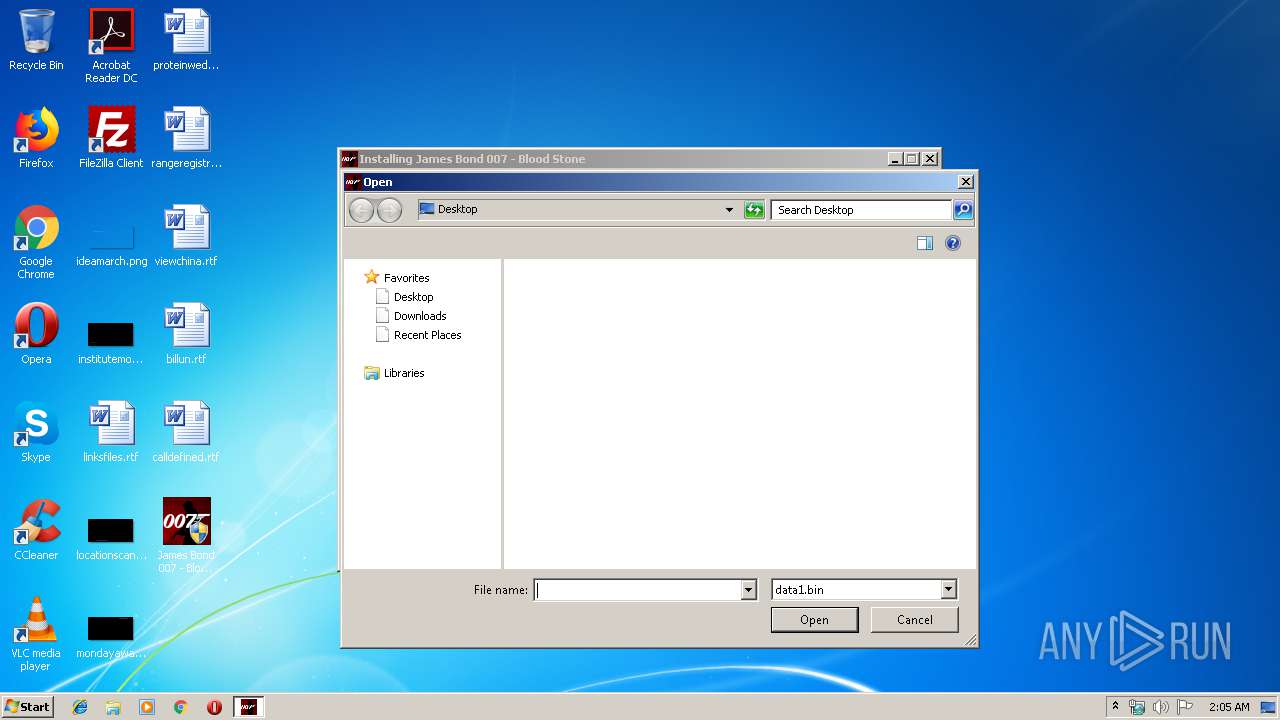1280x720 pixels.
Task: Open Windows Explorer from the taskbar
Action: tap(113, 707)
